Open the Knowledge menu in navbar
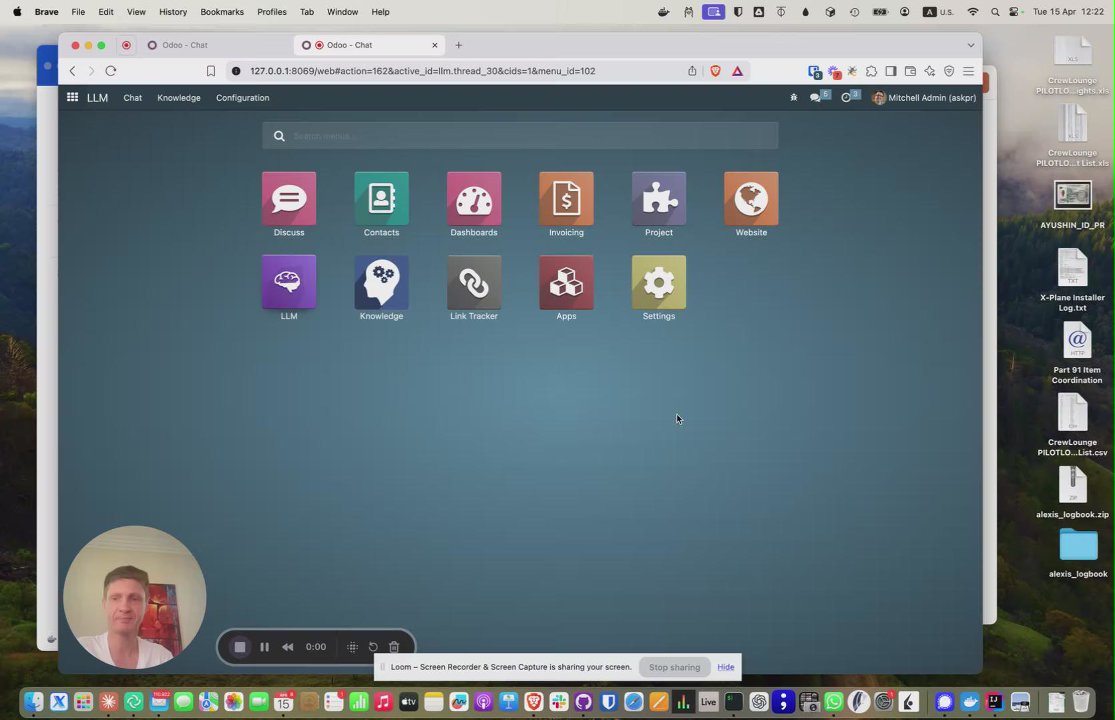Viewport: 1115px width, 720px height. tap(178, 97)
